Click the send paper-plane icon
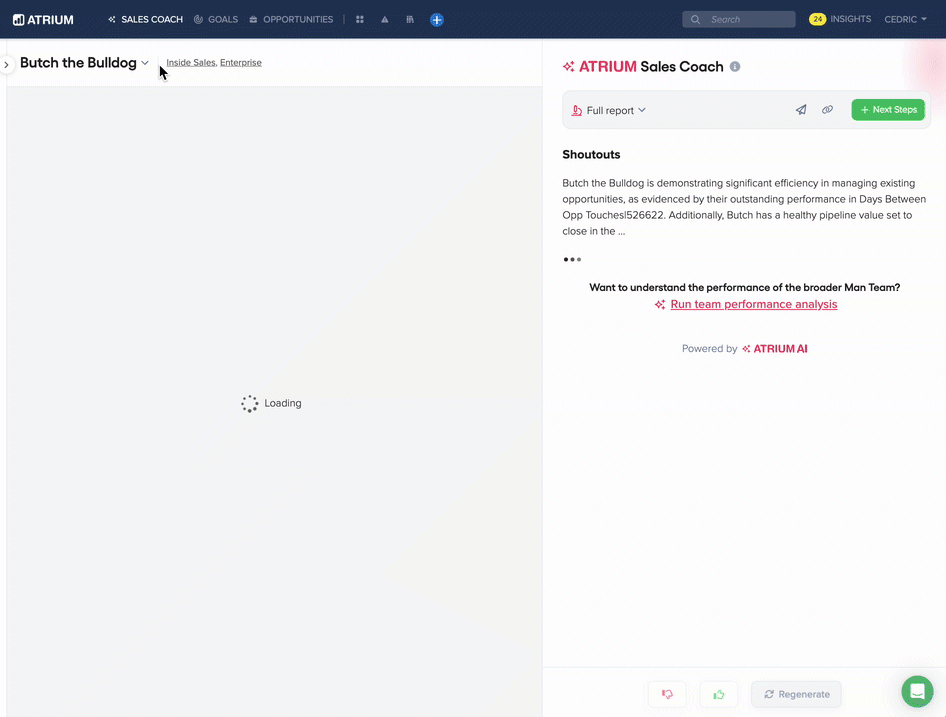 (x=801, y=110)
